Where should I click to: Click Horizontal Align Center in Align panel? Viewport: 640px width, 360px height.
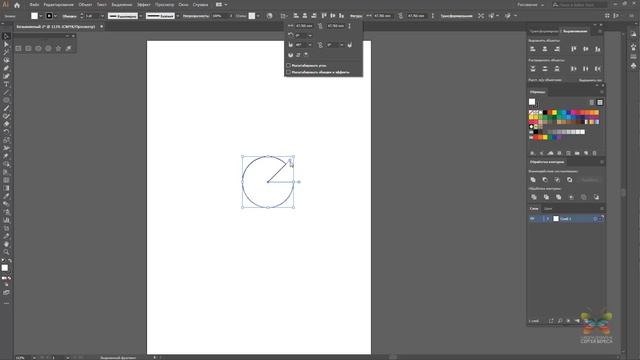click(545, 49)
